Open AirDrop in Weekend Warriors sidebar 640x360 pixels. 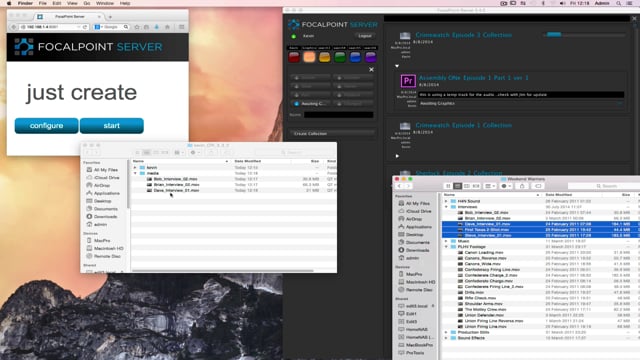(x=413, y=219)
